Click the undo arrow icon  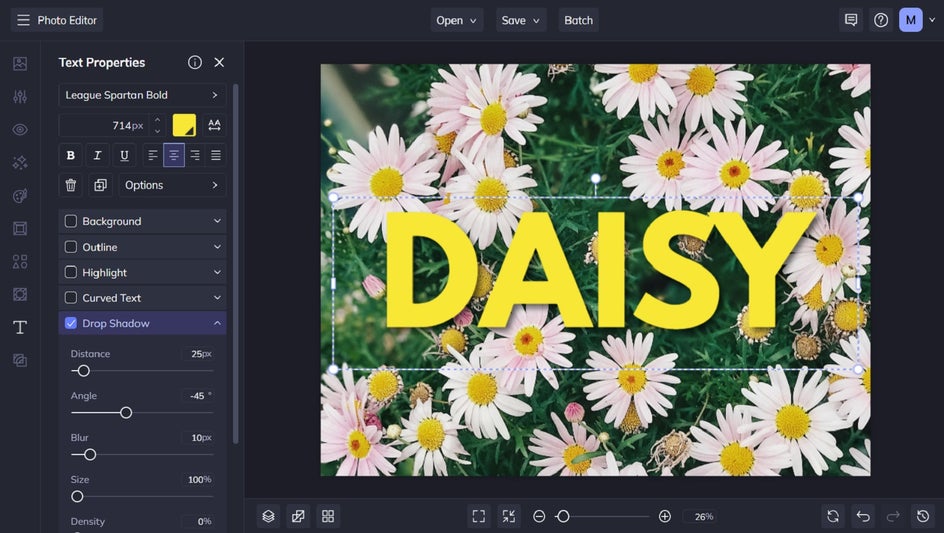tap(863, 516)
